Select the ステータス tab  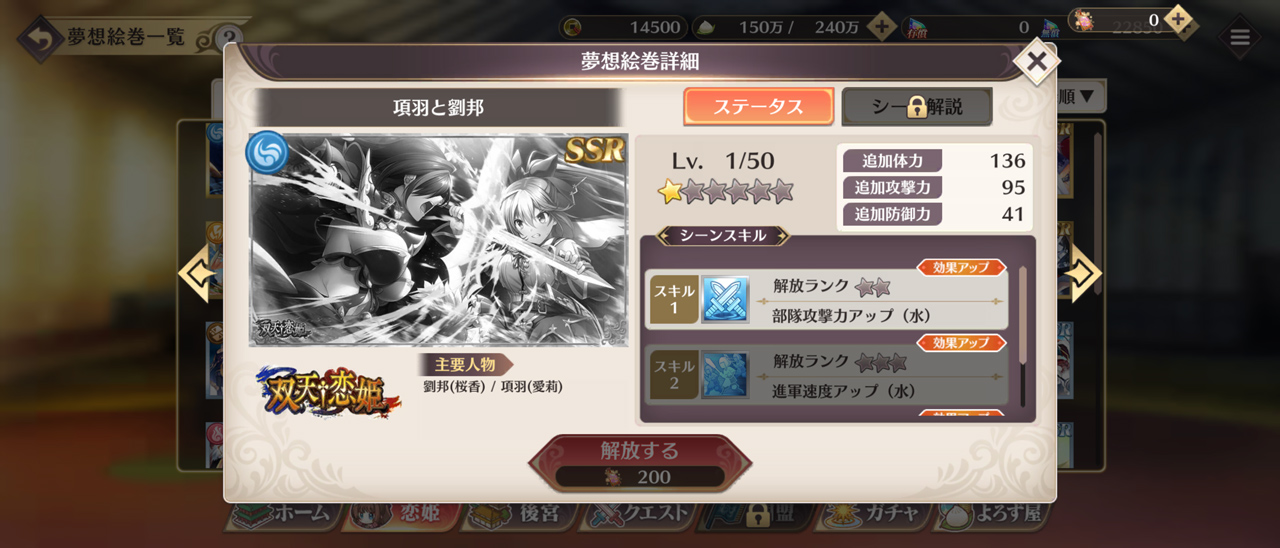[x=758, y=107]
